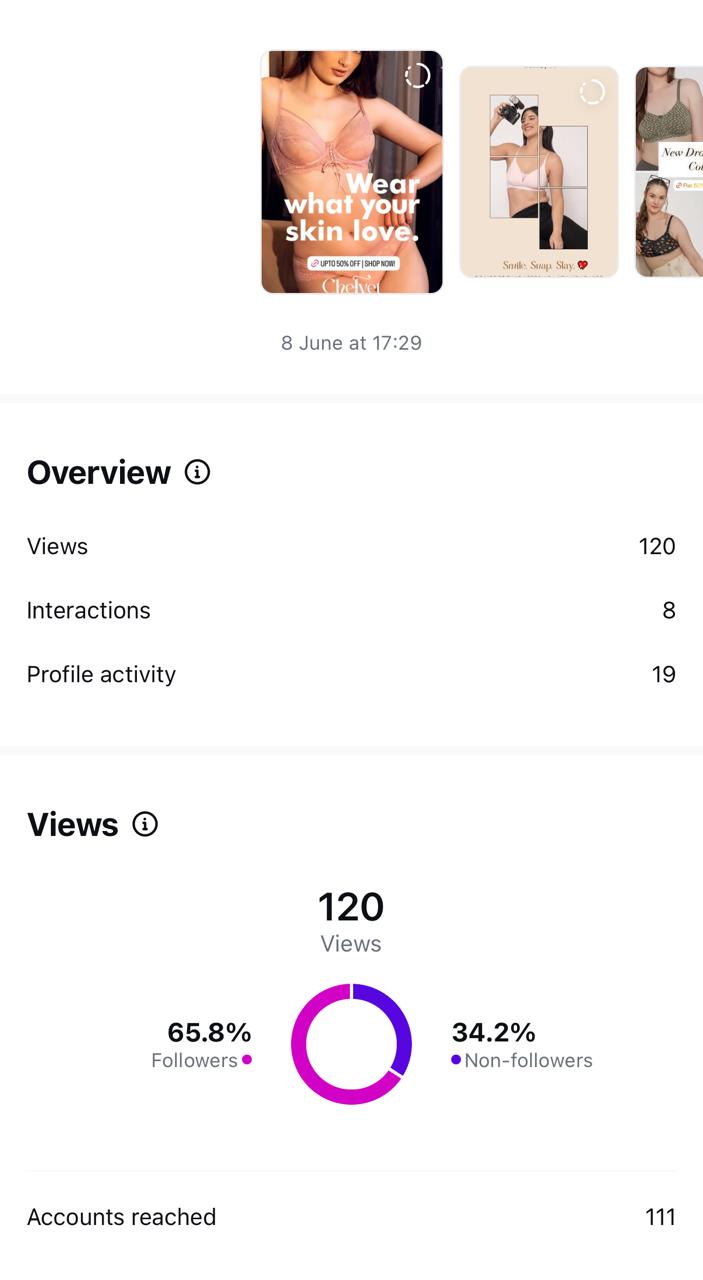
Task: Tap loading ring on pink lingerie story
Action: coord(418,76)
